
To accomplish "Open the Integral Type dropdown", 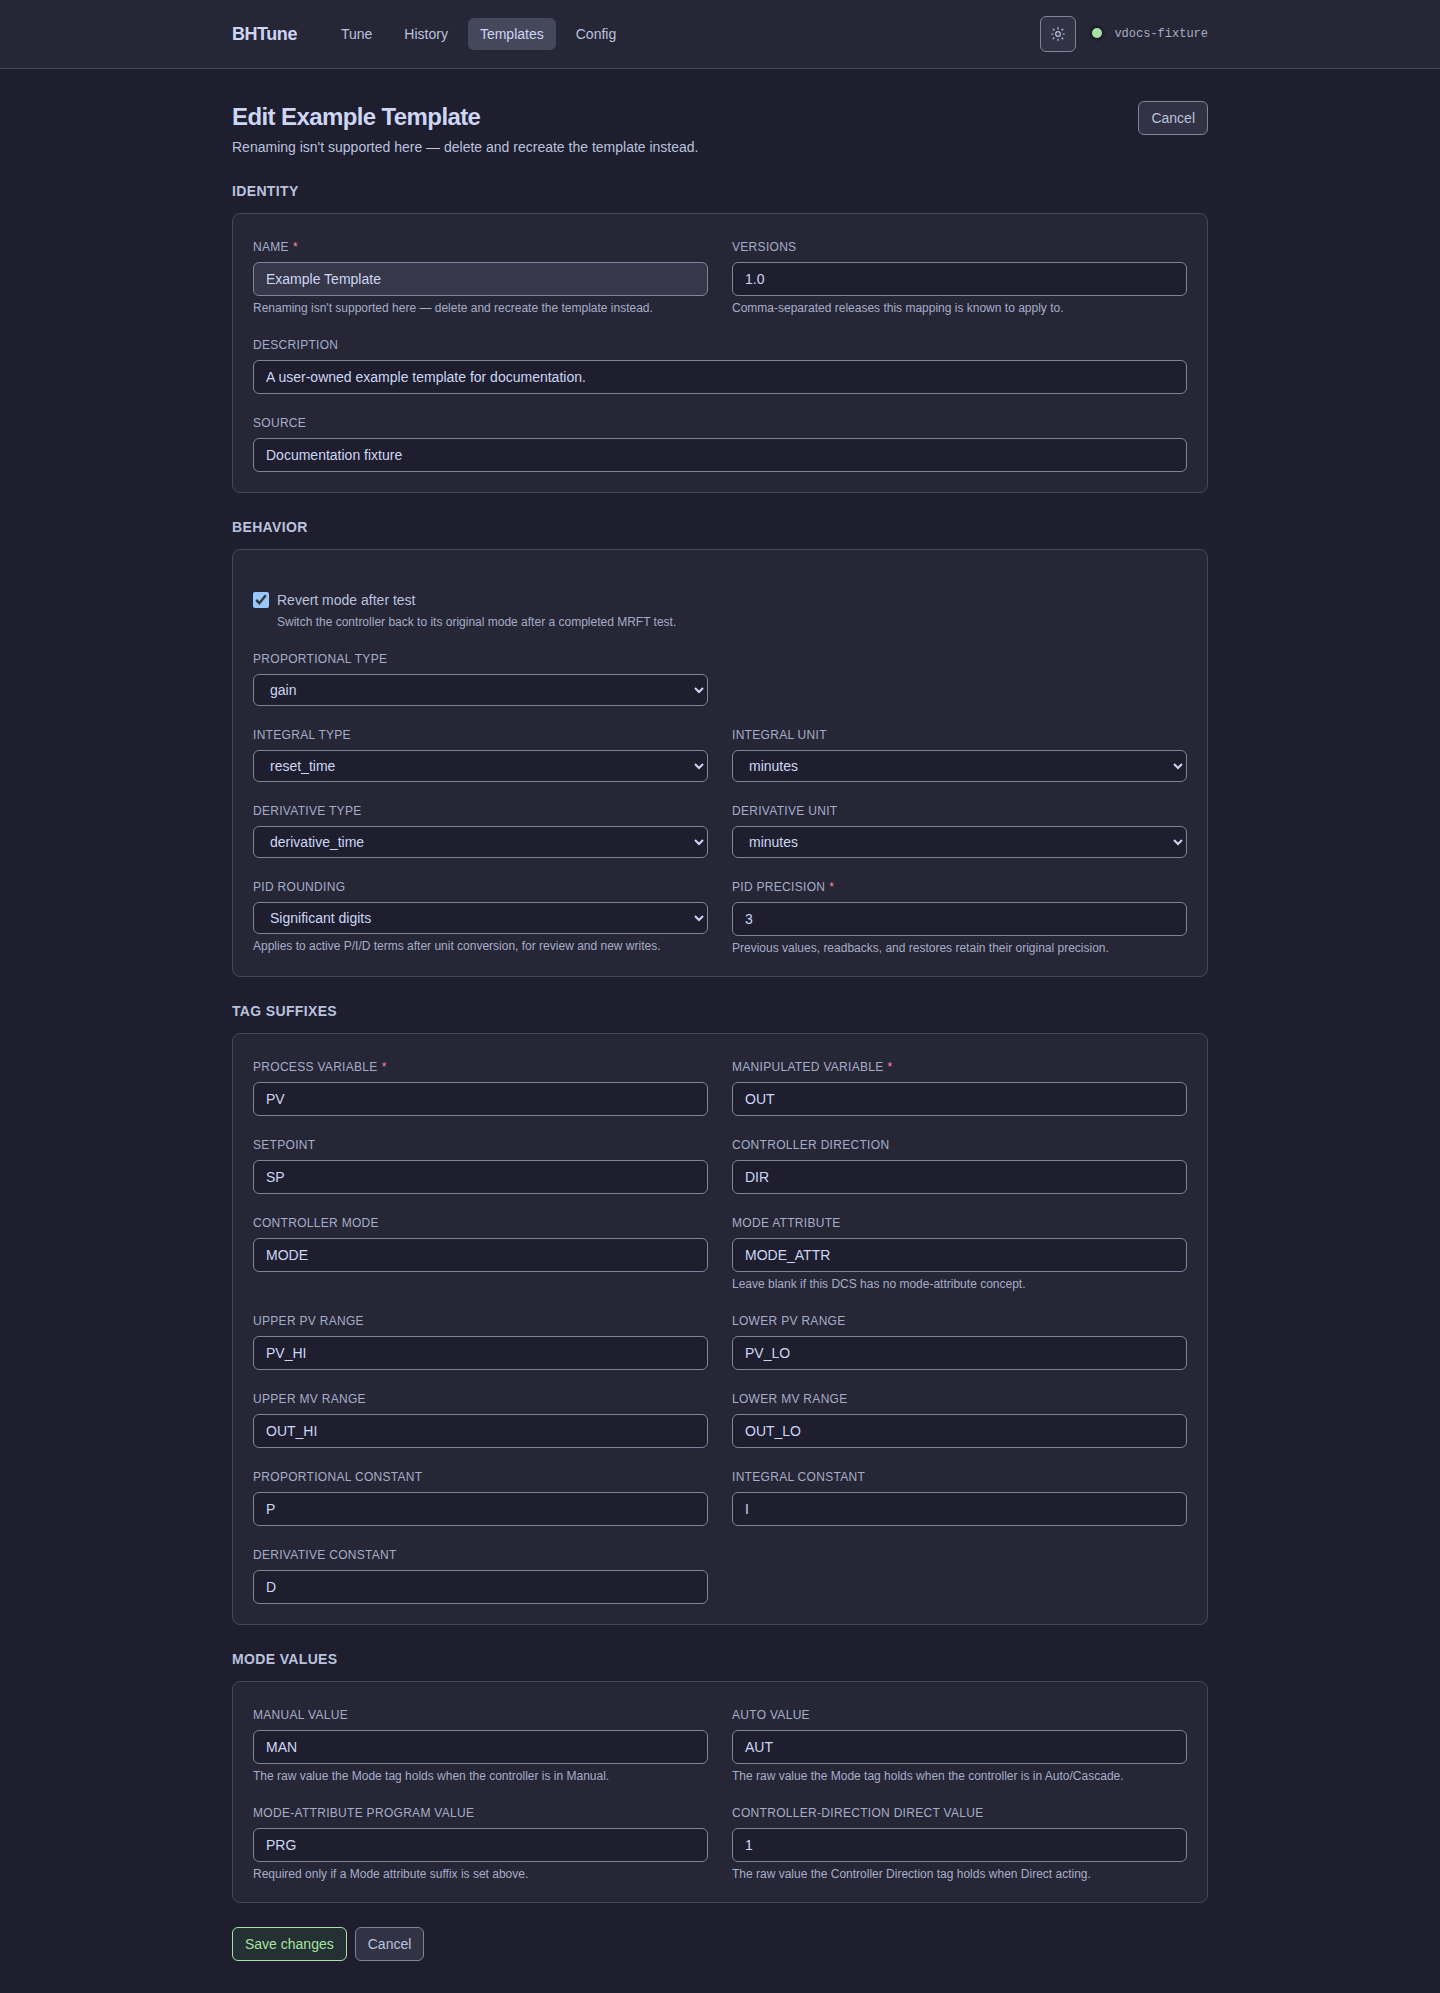I will 480,766.
